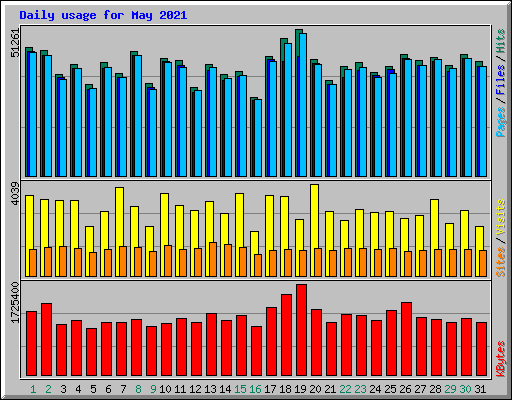Click the red KBytes legend label

501,359
